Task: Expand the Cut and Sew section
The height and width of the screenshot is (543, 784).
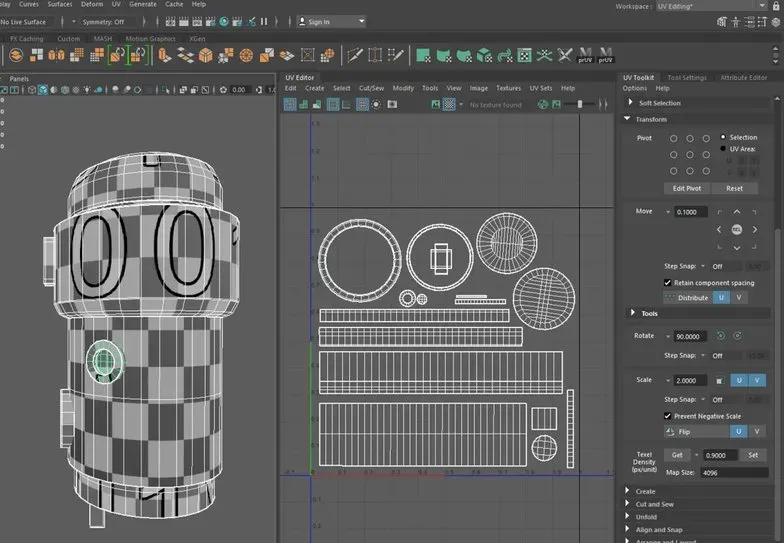Action: [627, 504]
